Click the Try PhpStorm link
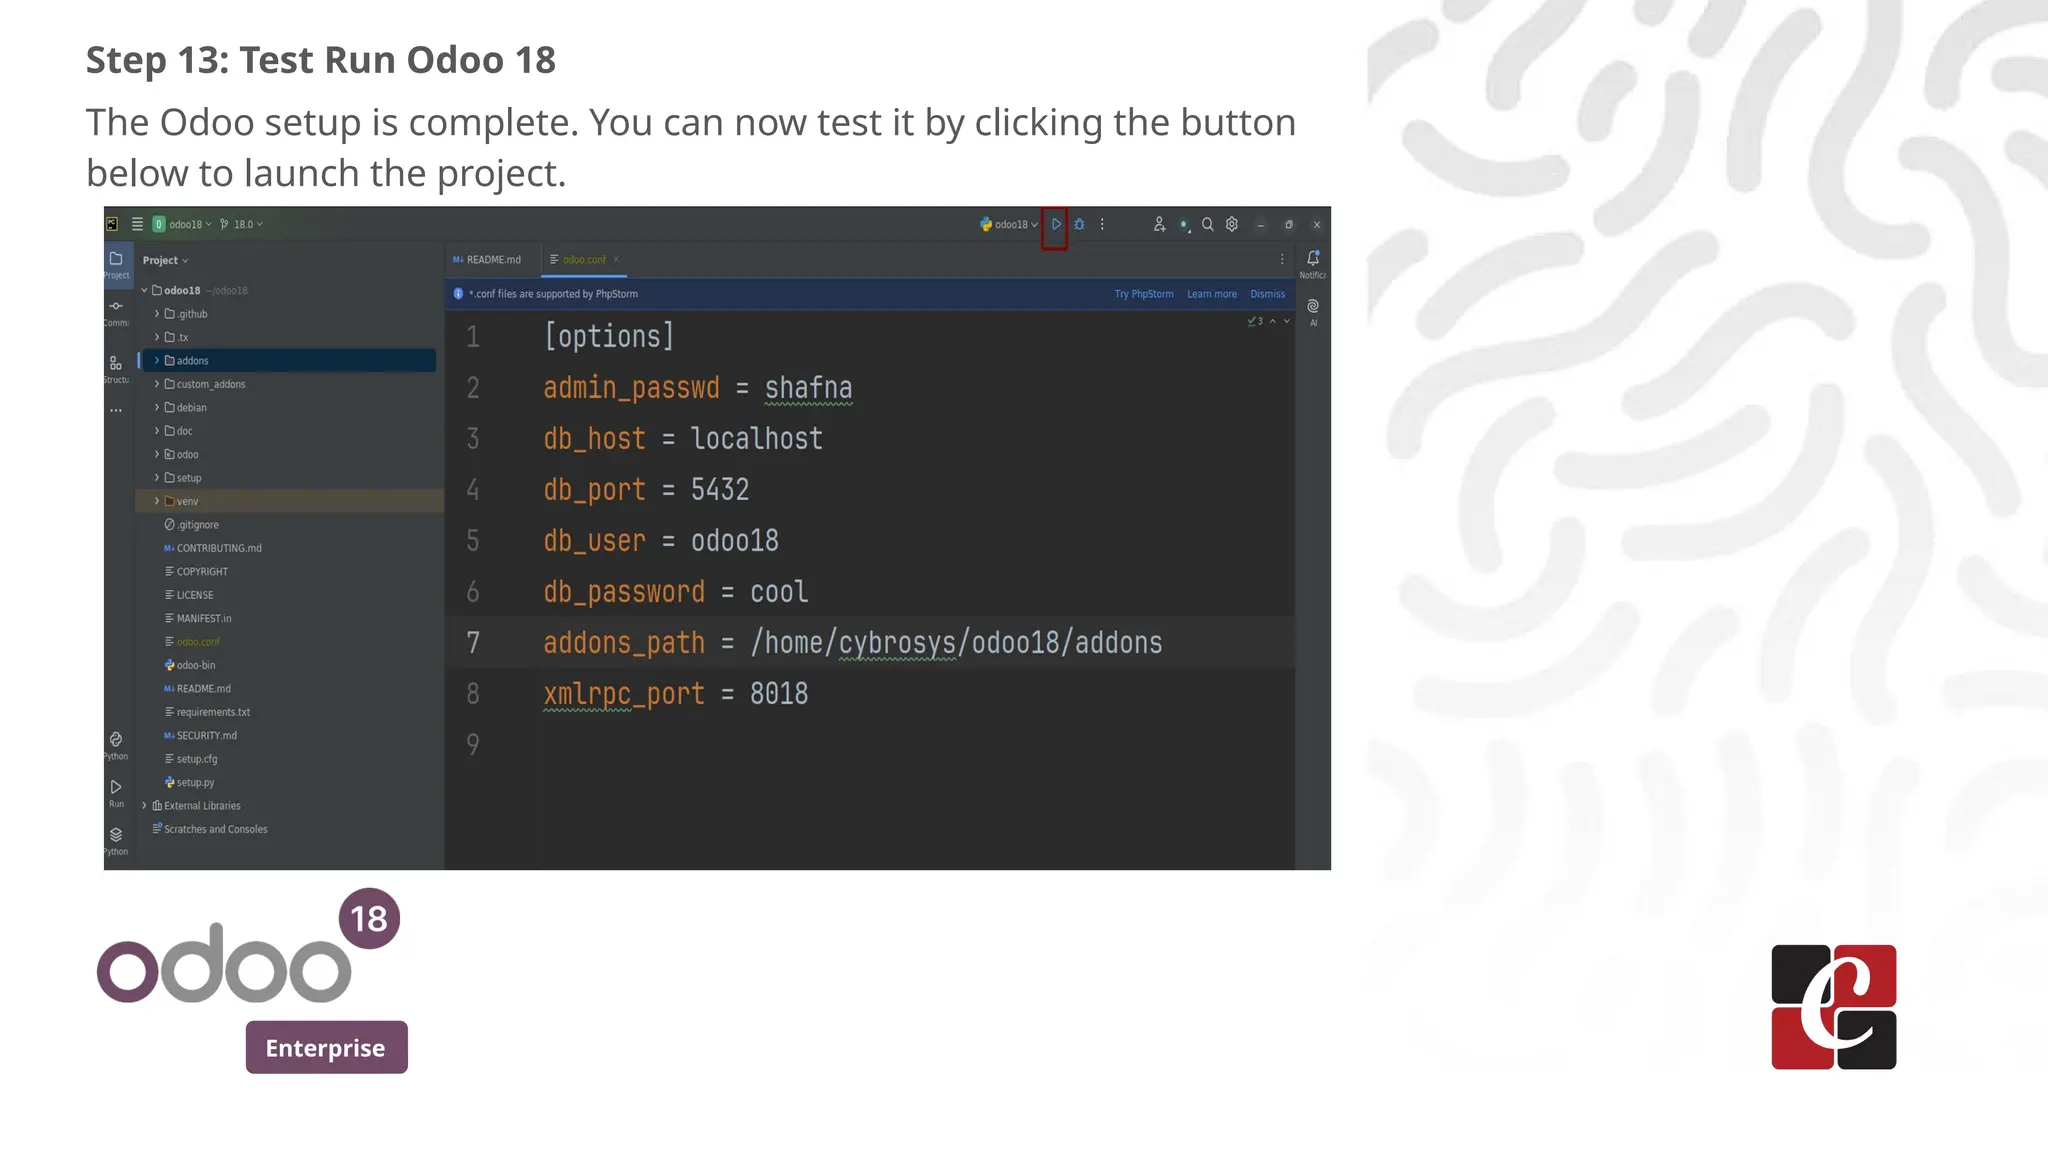This screenshot has width=2048, height=1152. tap(1143, 294)
